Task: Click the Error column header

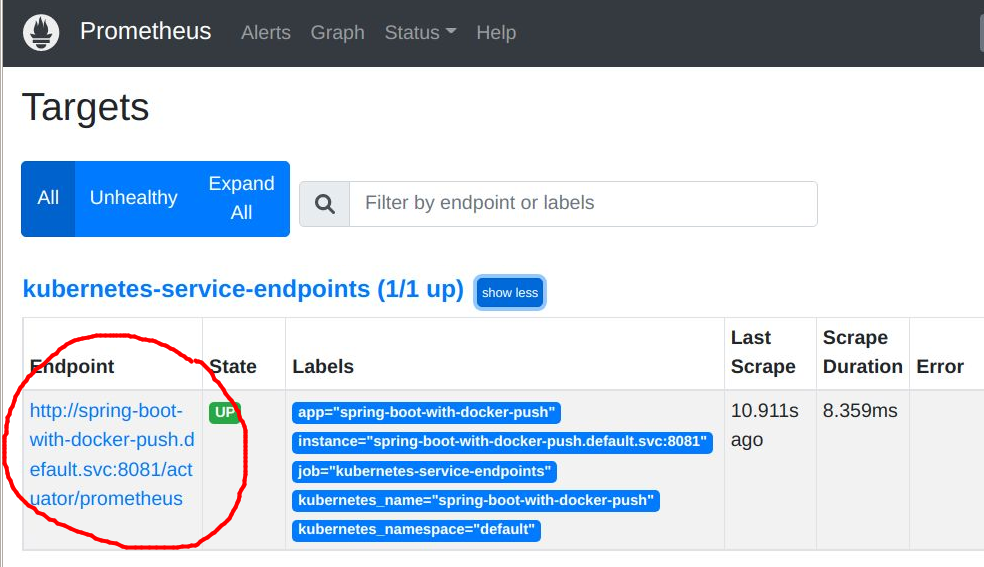Action: pyautogui.click(x=939, y=366)
